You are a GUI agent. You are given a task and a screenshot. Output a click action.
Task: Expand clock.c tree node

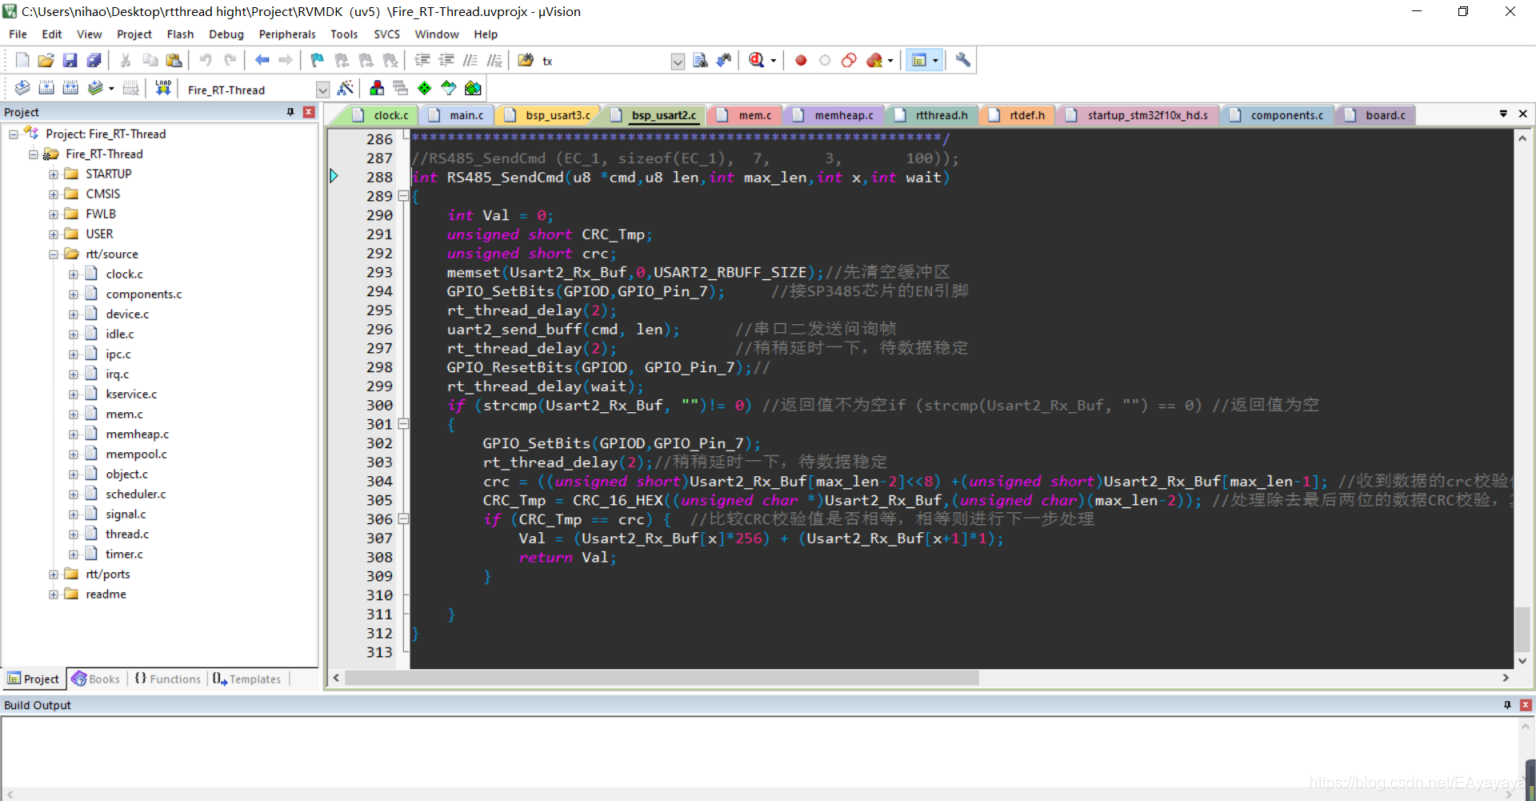point(73,274)
